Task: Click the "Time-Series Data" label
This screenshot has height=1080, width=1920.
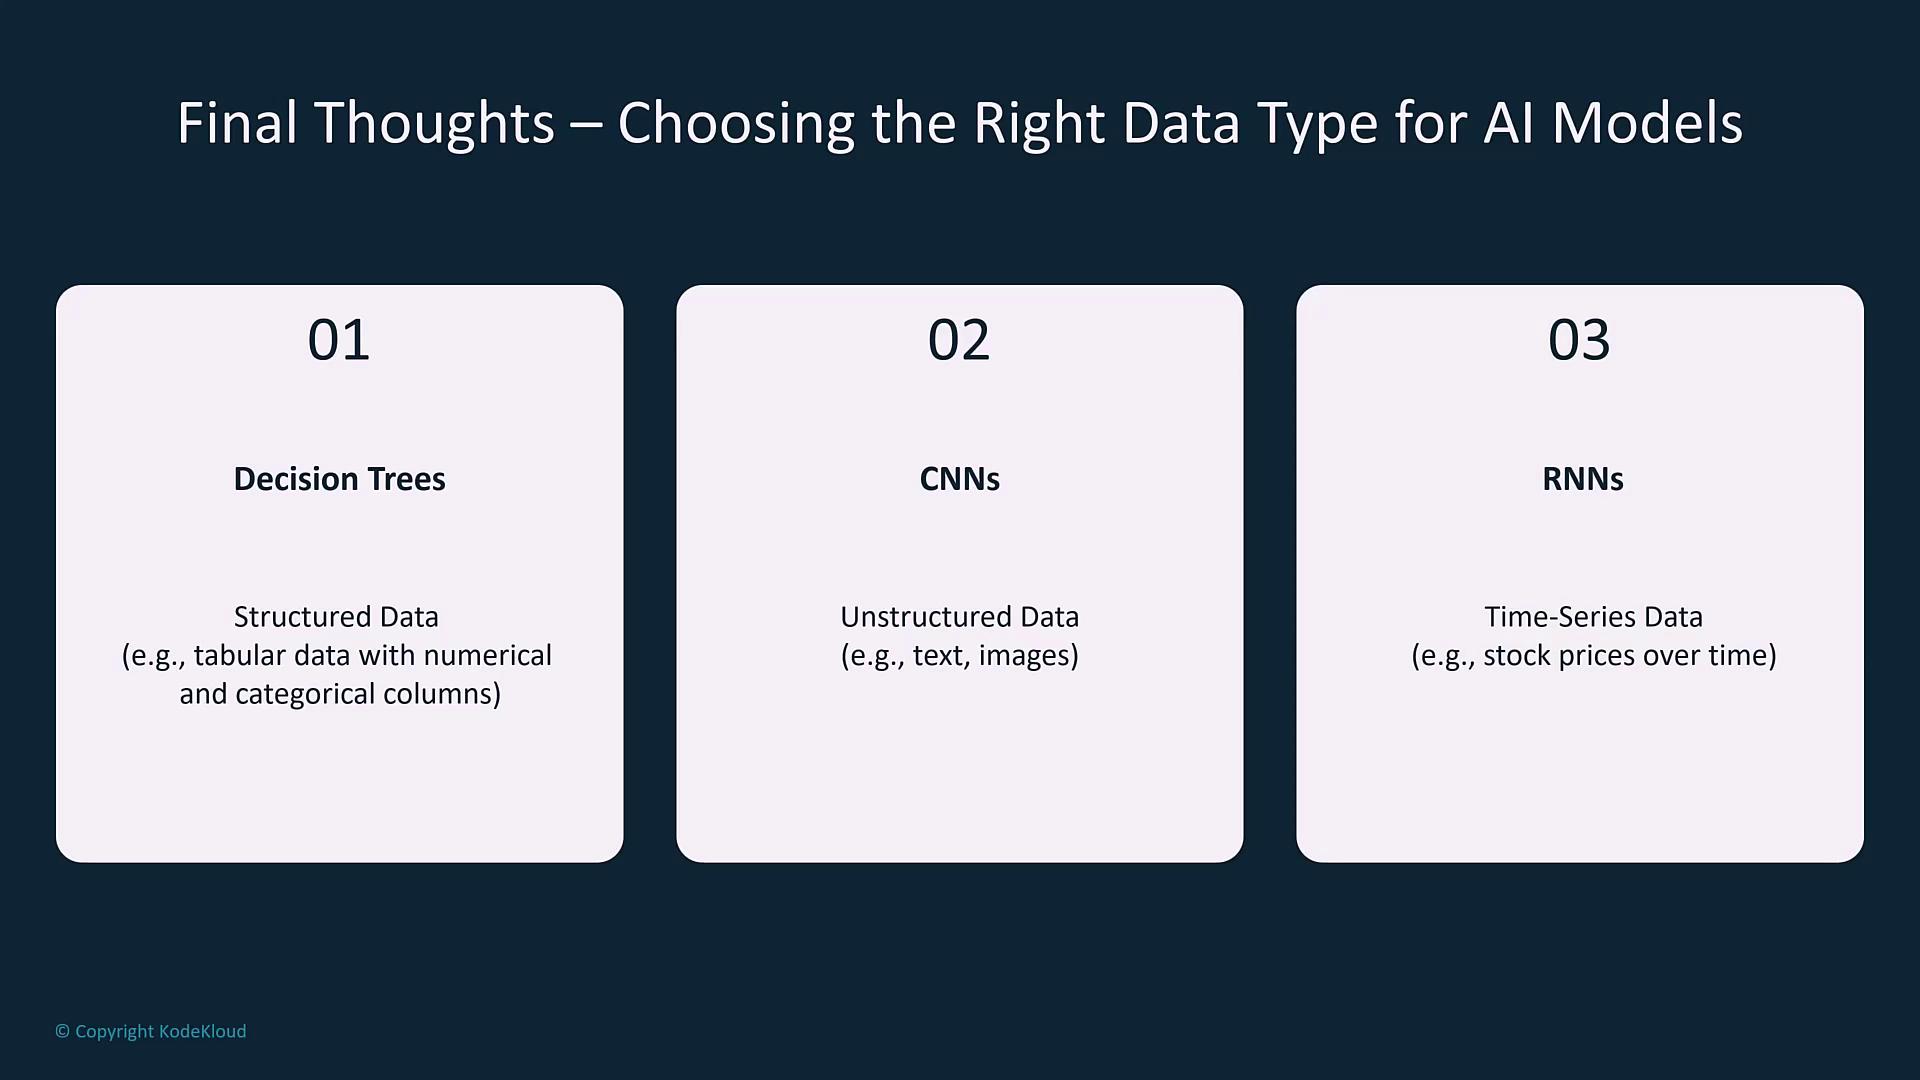Action: [1593, 617]
